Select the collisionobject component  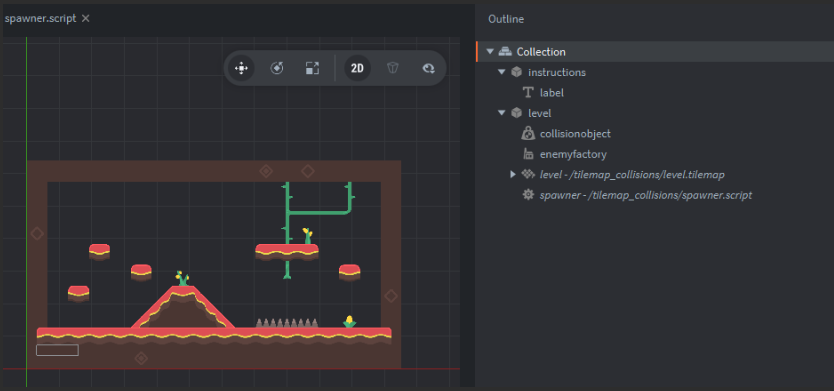coord(575,134)
